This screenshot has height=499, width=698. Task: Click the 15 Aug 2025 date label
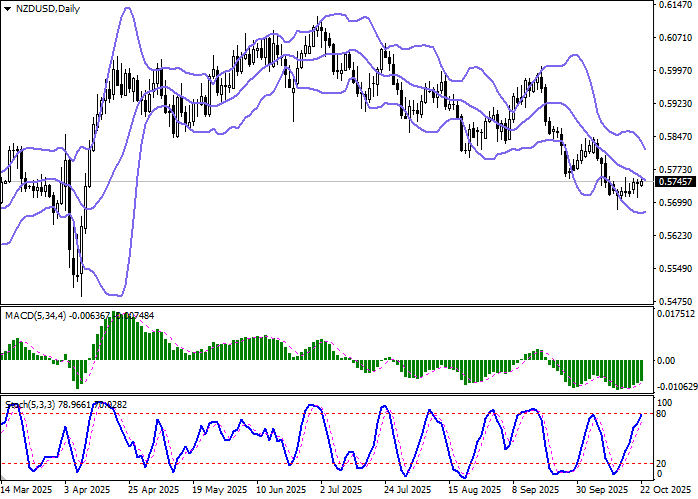pos(468,491)
